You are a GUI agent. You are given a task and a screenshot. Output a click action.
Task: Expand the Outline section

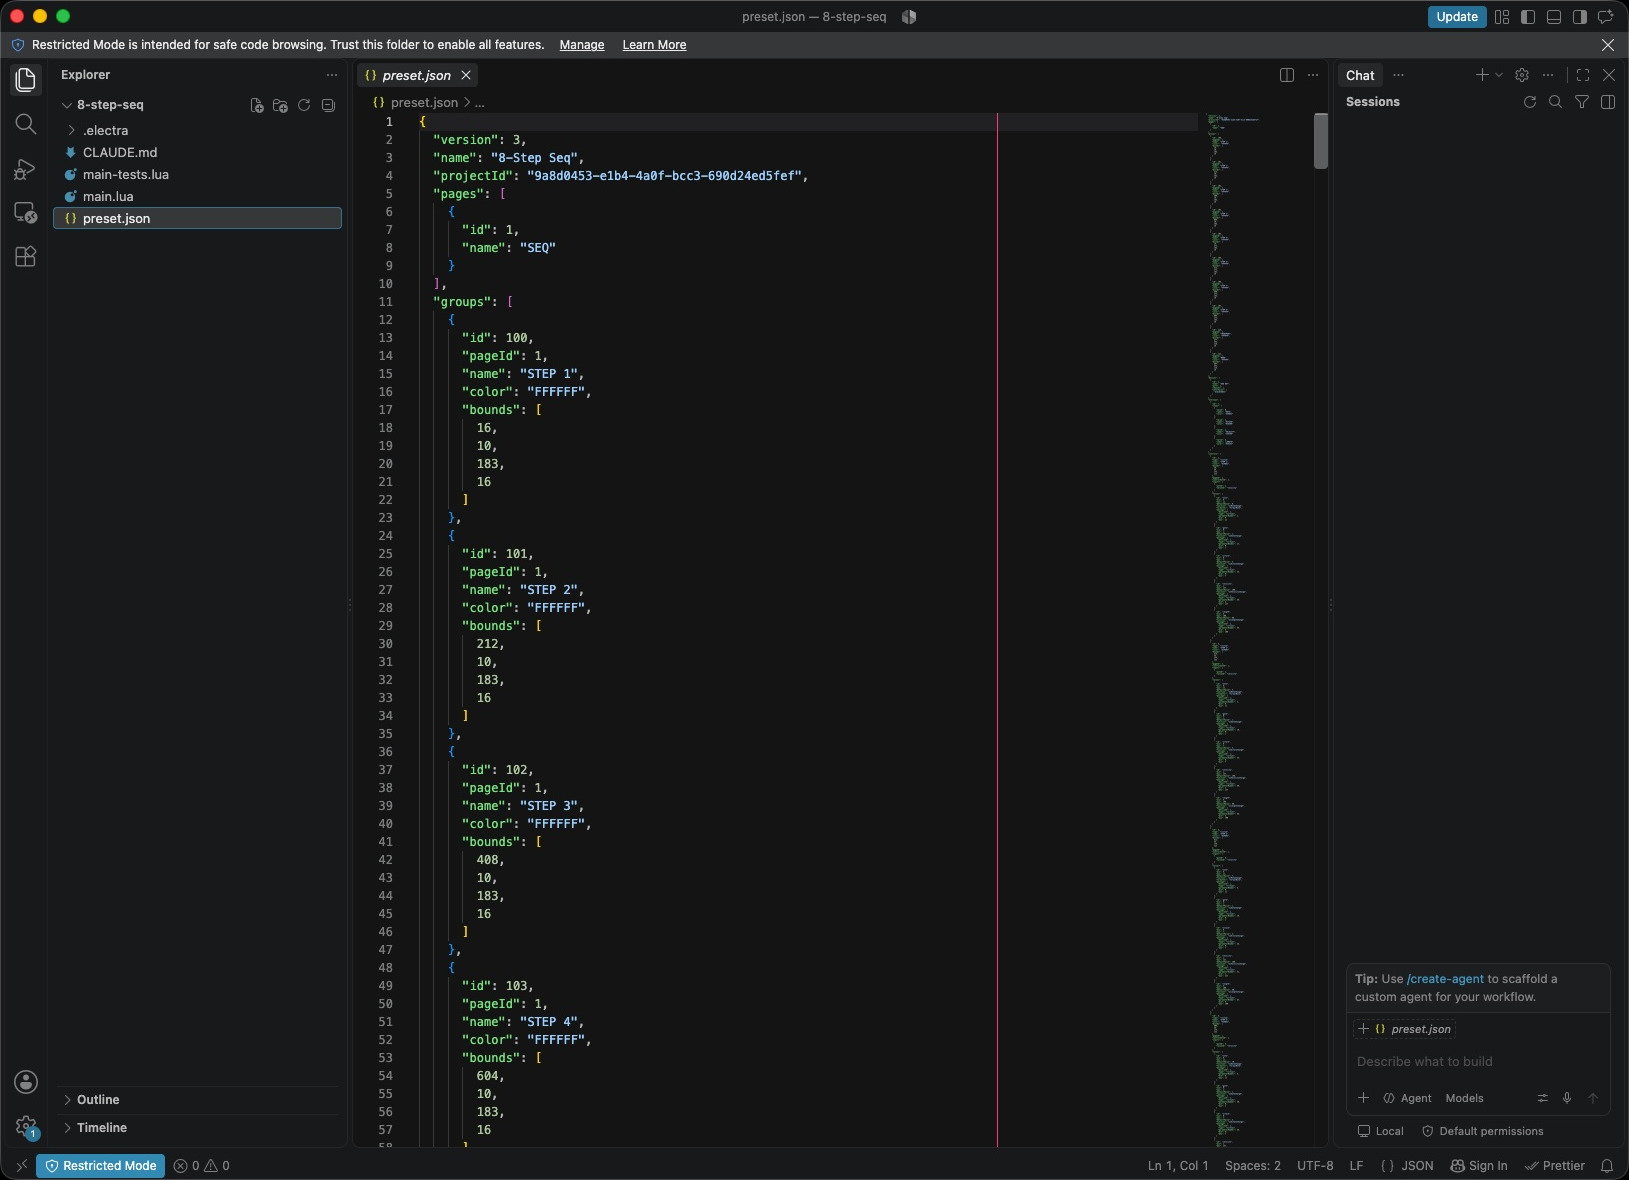[x=198, y=1100]
